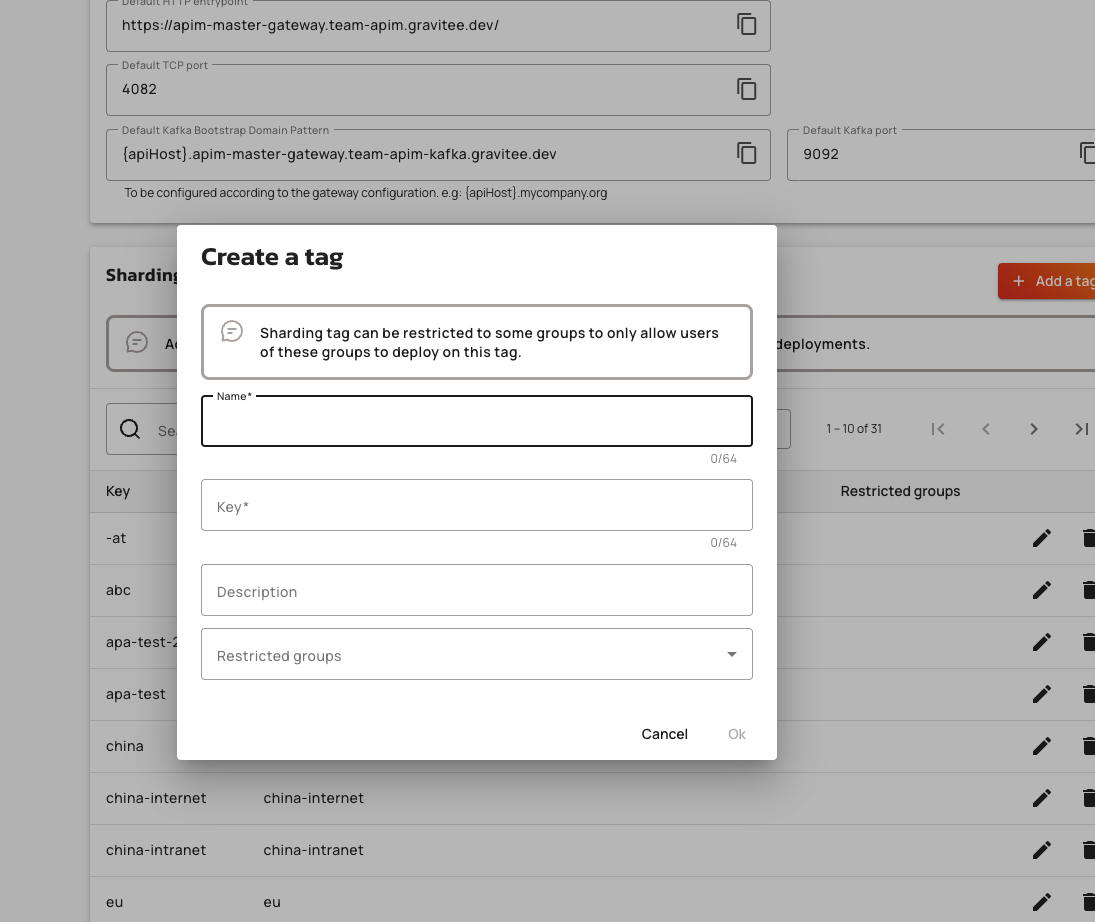Copy the Default HTTP entrypoint URL
This screenshot has height=922, width=1095.
746,25
